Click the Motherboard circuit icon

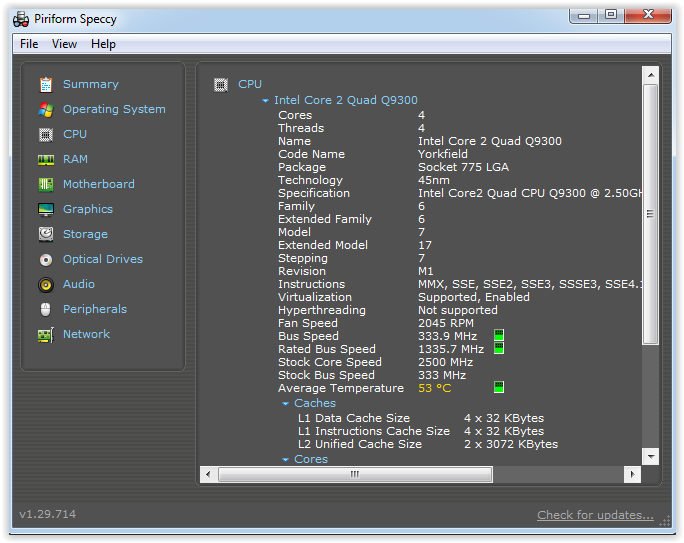46,184
